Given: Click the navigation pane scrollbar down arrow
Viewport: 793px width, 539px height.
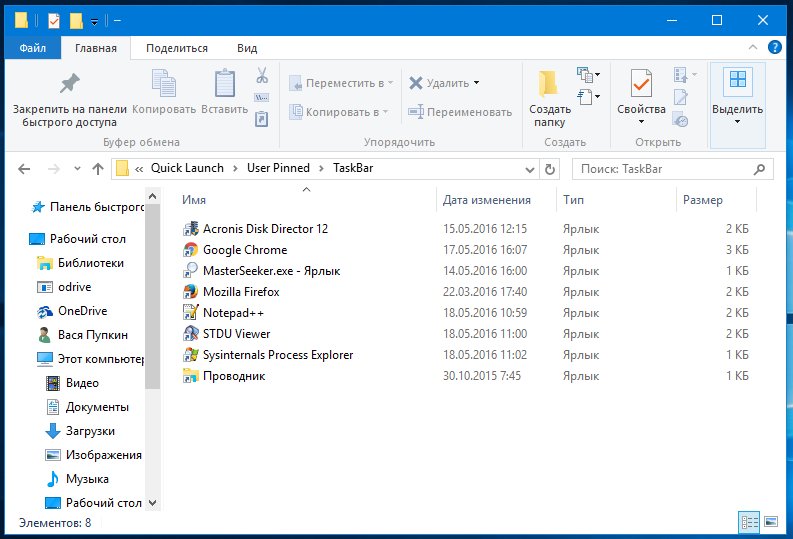Looking at the screenshot, I should tap(152, 503).
